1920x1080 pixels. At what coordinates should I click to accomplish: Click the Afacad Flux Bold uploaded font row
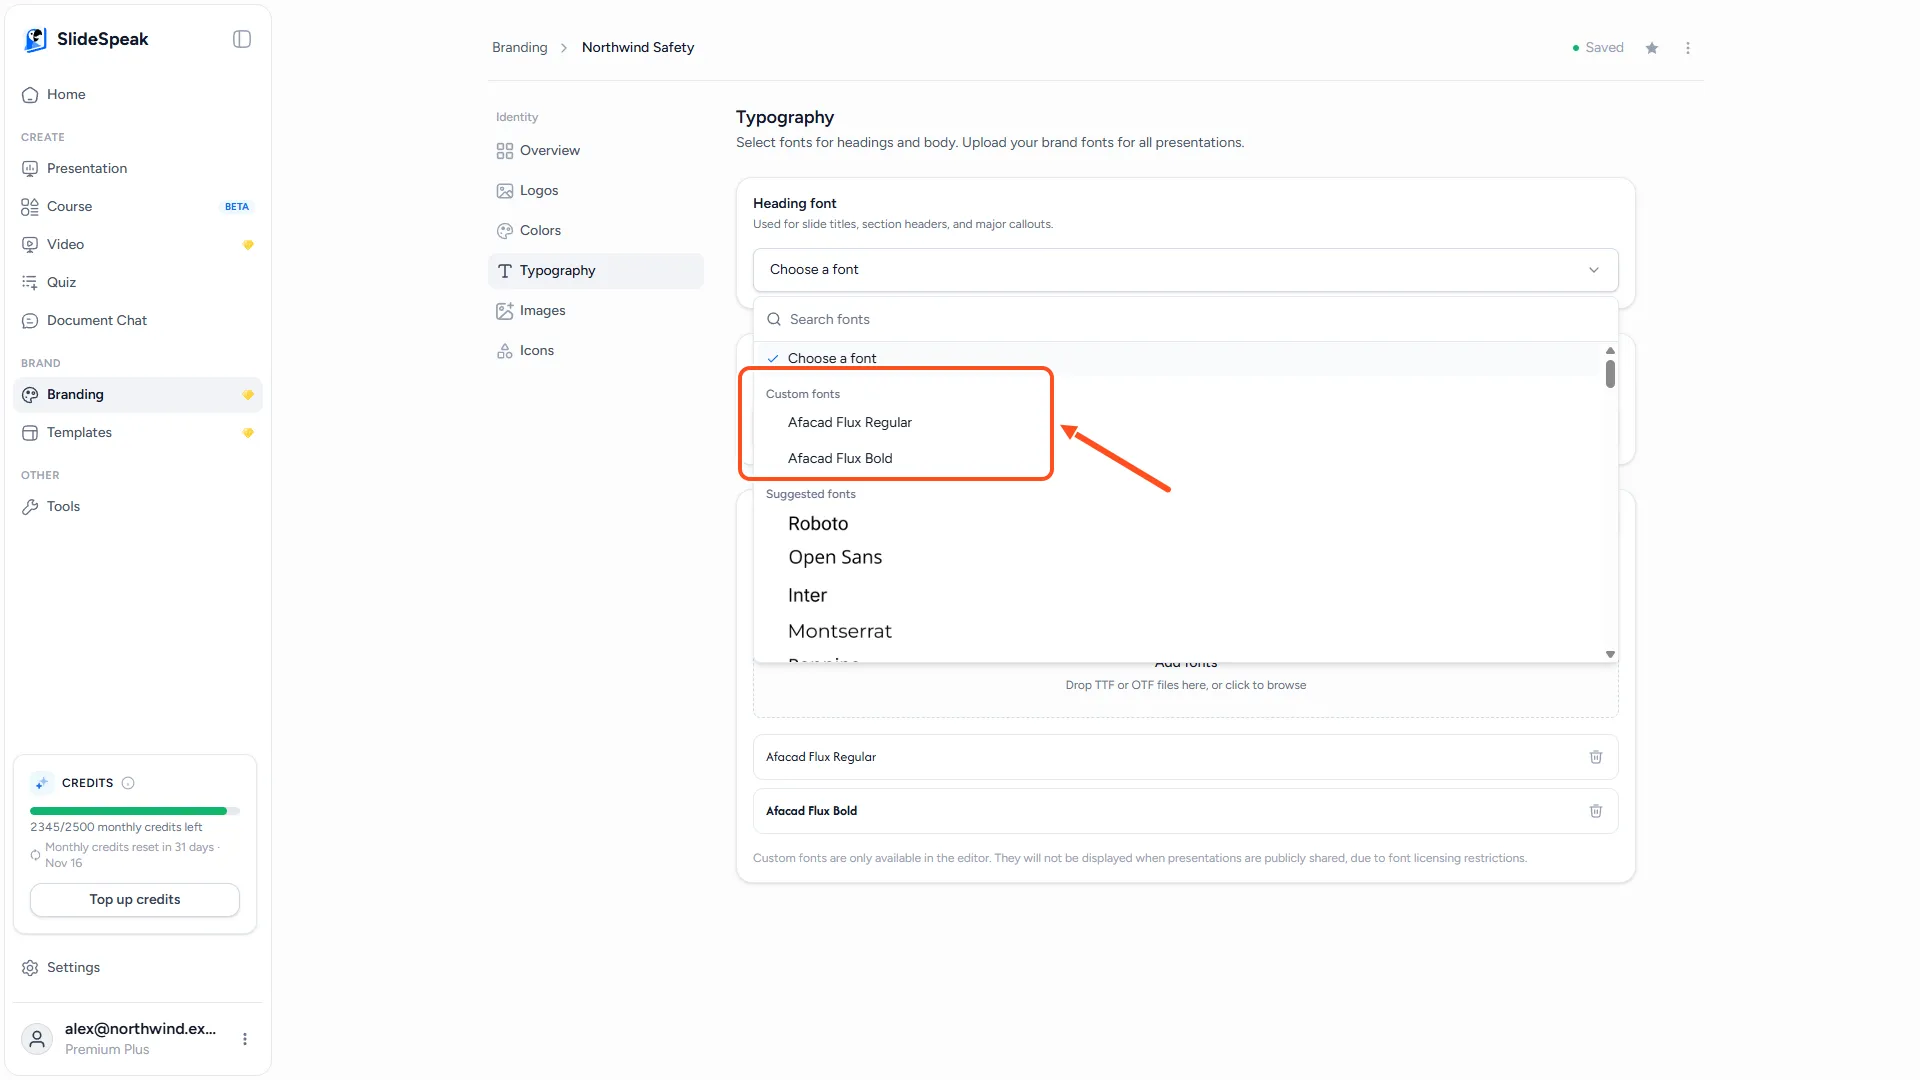(x=1186, y=811)
